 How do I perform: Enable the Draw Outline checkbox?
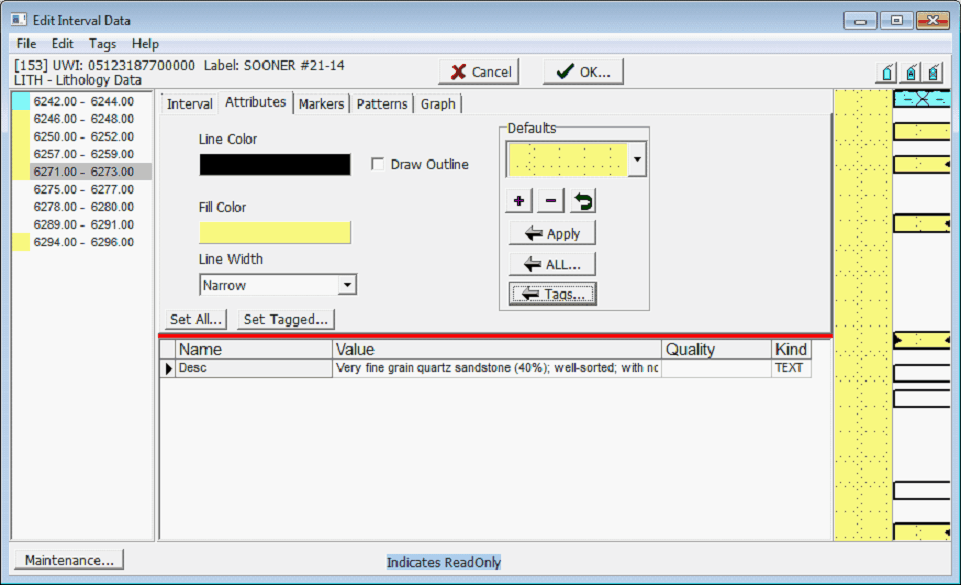click(377, 164)
